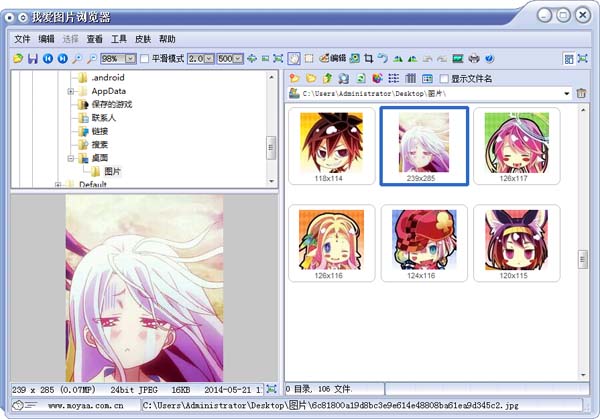This screenshot has height=419, width=600.
Task: Go to the next image
Action: pos(63,59)
